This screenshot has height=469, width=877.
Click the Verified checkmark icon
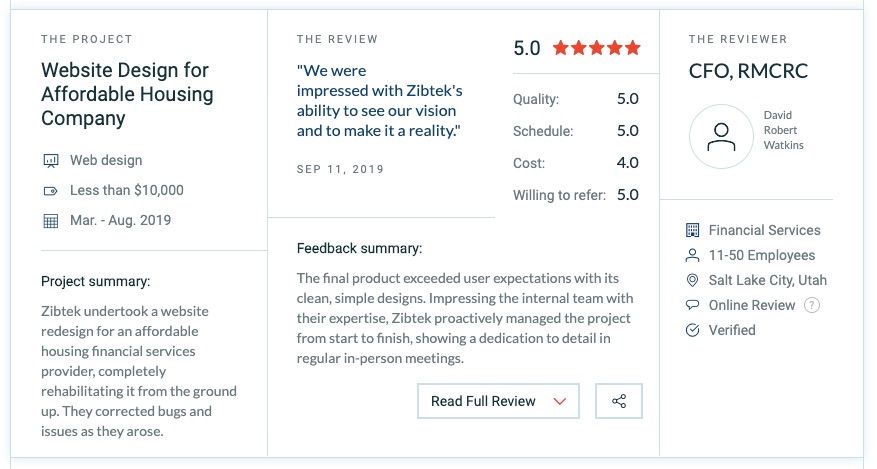(692, 330)
